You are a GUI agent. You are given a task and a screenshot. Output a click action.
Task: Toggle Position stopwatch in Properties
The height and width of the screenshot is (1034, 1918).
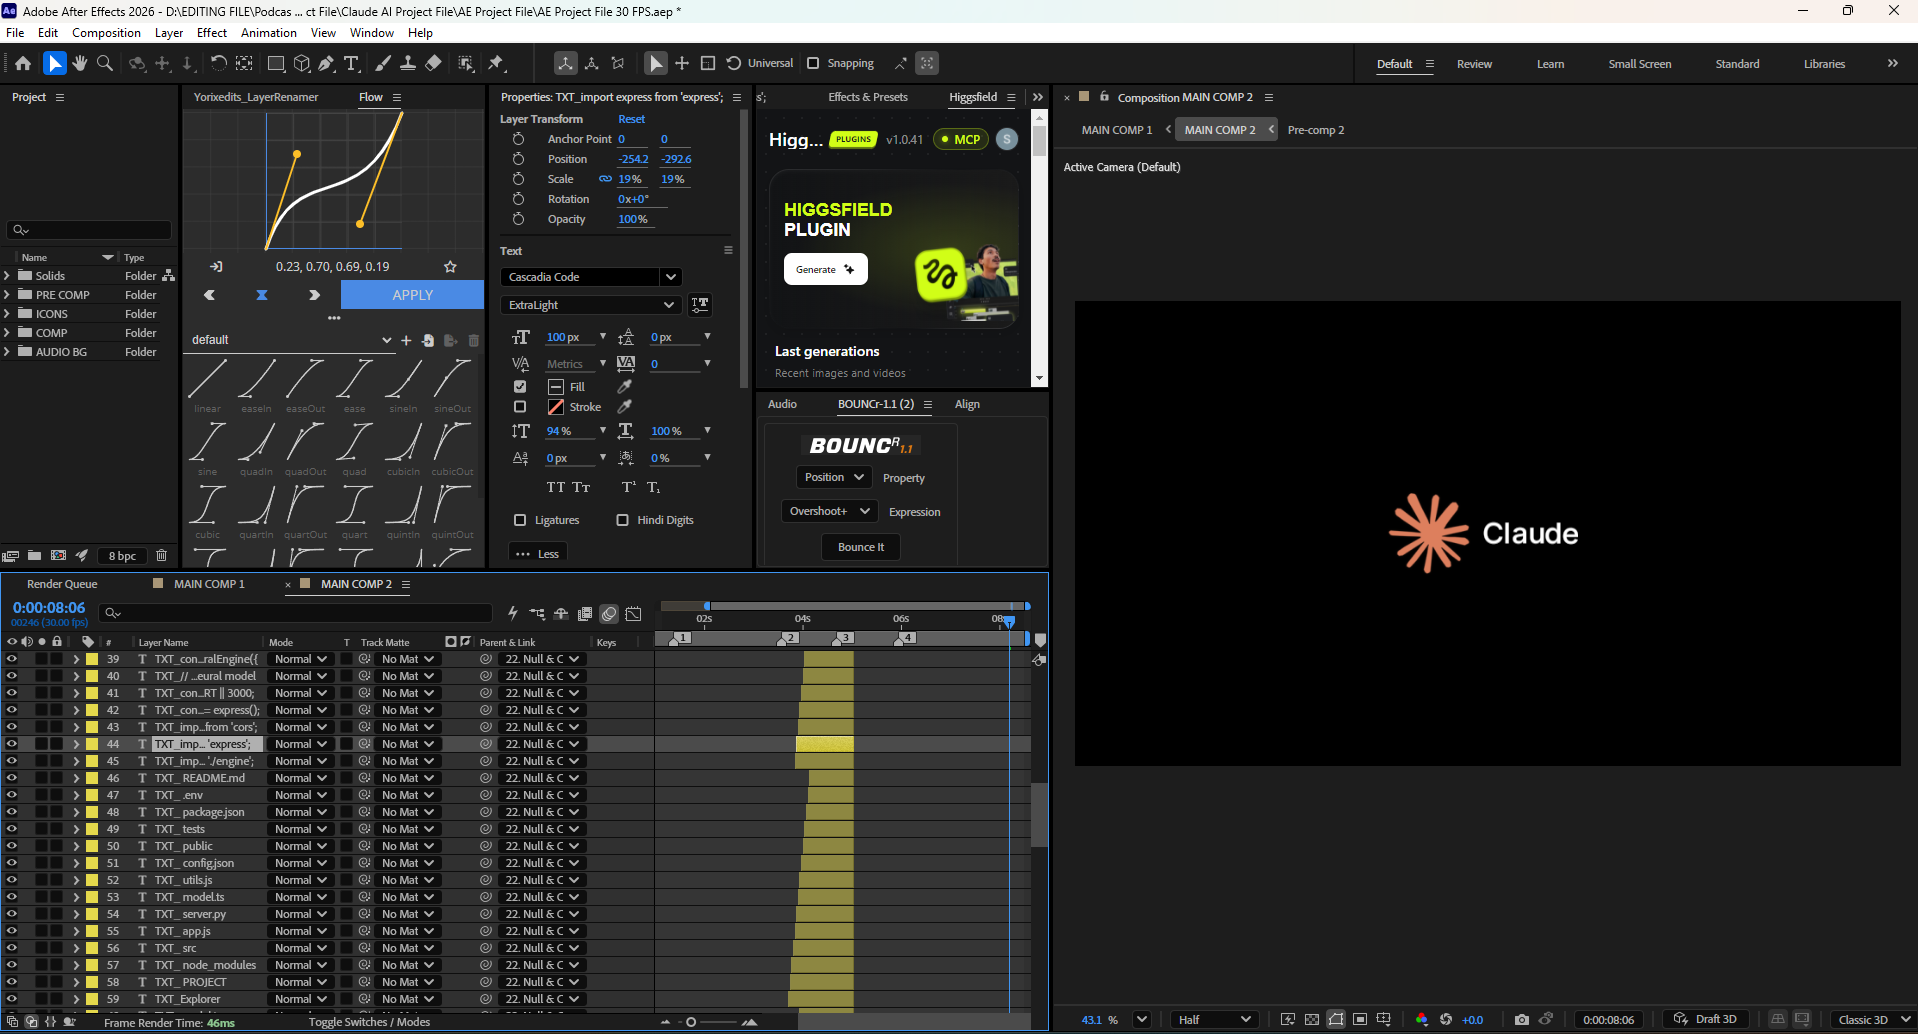(x=518, y=159)
